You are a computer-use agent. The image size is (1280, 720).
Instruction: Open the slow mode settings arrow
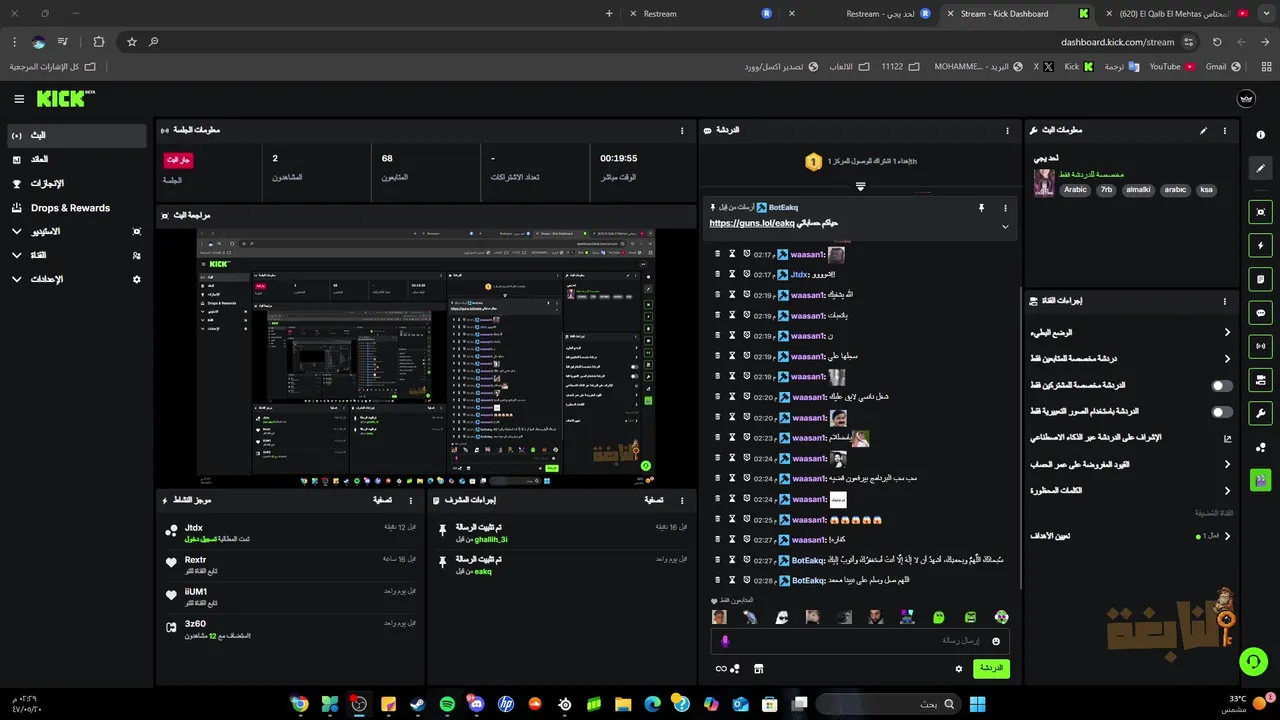(1227, 333)
